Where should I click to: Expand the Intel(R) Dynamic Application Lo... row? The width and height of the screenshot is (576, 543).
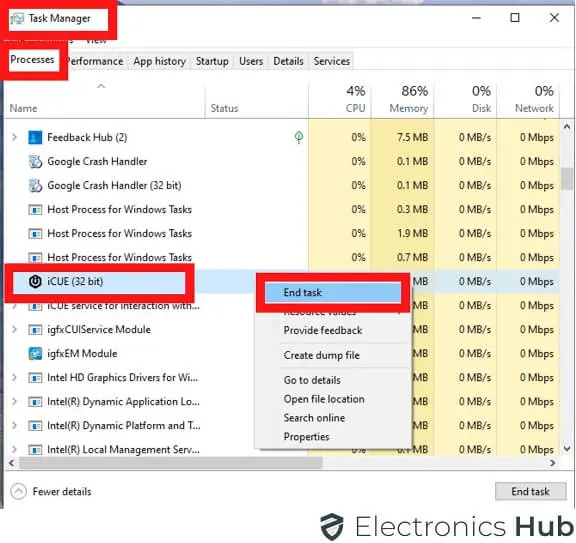click(14, 402)
